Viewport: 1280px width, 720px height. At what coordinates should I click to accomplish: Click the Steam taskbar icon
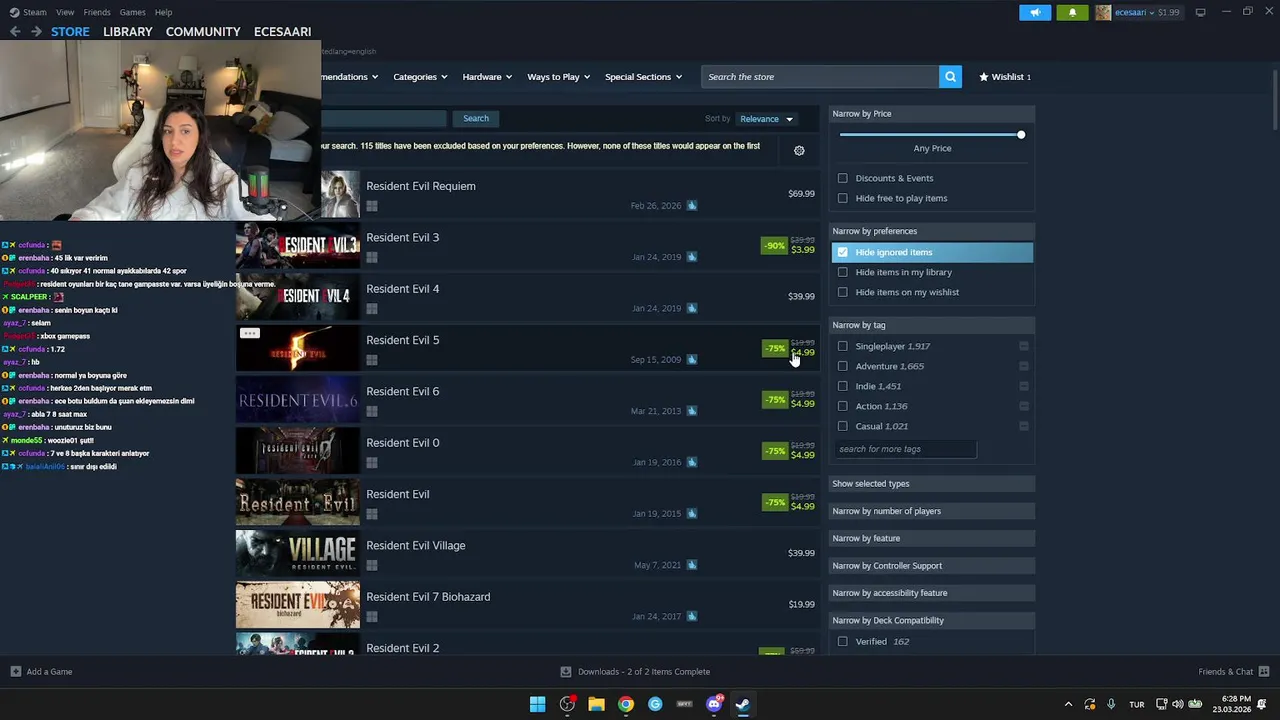coord(743,704)
